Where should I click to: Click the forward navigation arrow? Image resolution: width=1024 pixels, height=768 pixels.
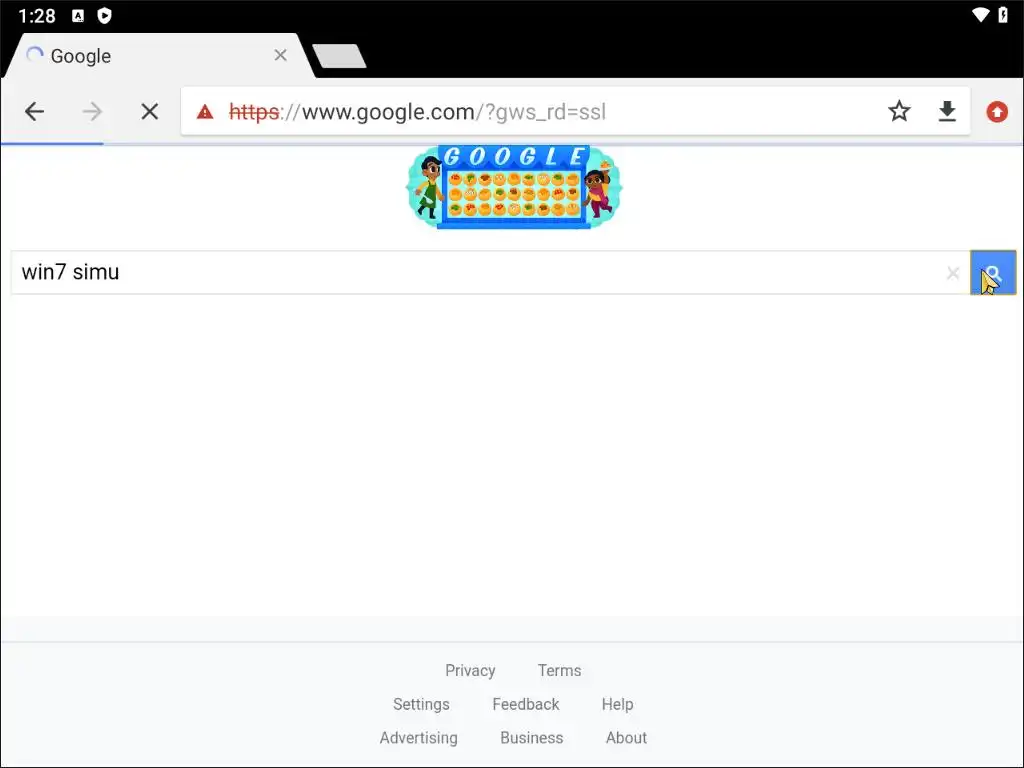tap(92, 112)
